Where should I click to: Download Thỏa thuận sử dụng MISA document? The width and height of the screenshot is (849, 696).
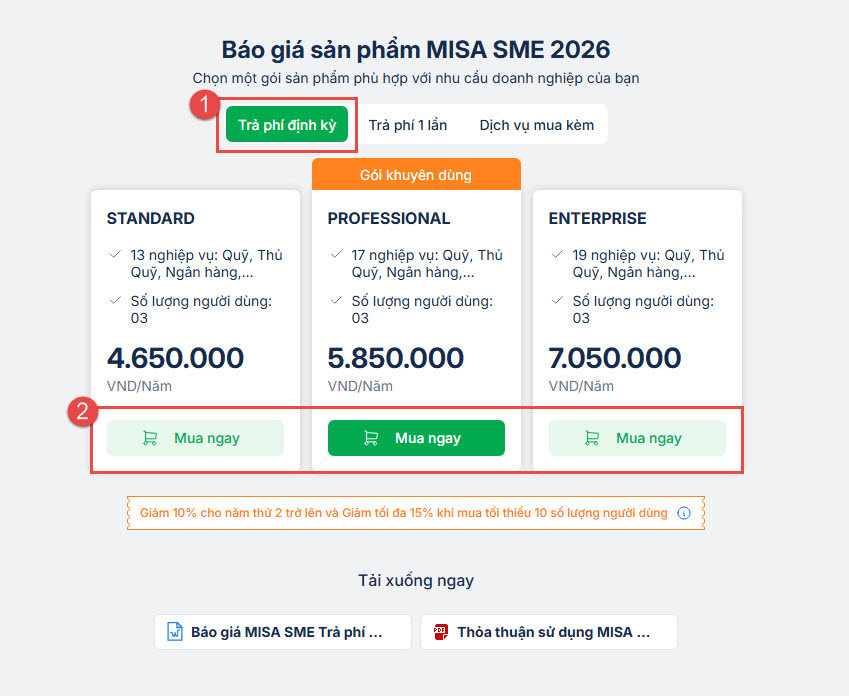click(554, 632)
